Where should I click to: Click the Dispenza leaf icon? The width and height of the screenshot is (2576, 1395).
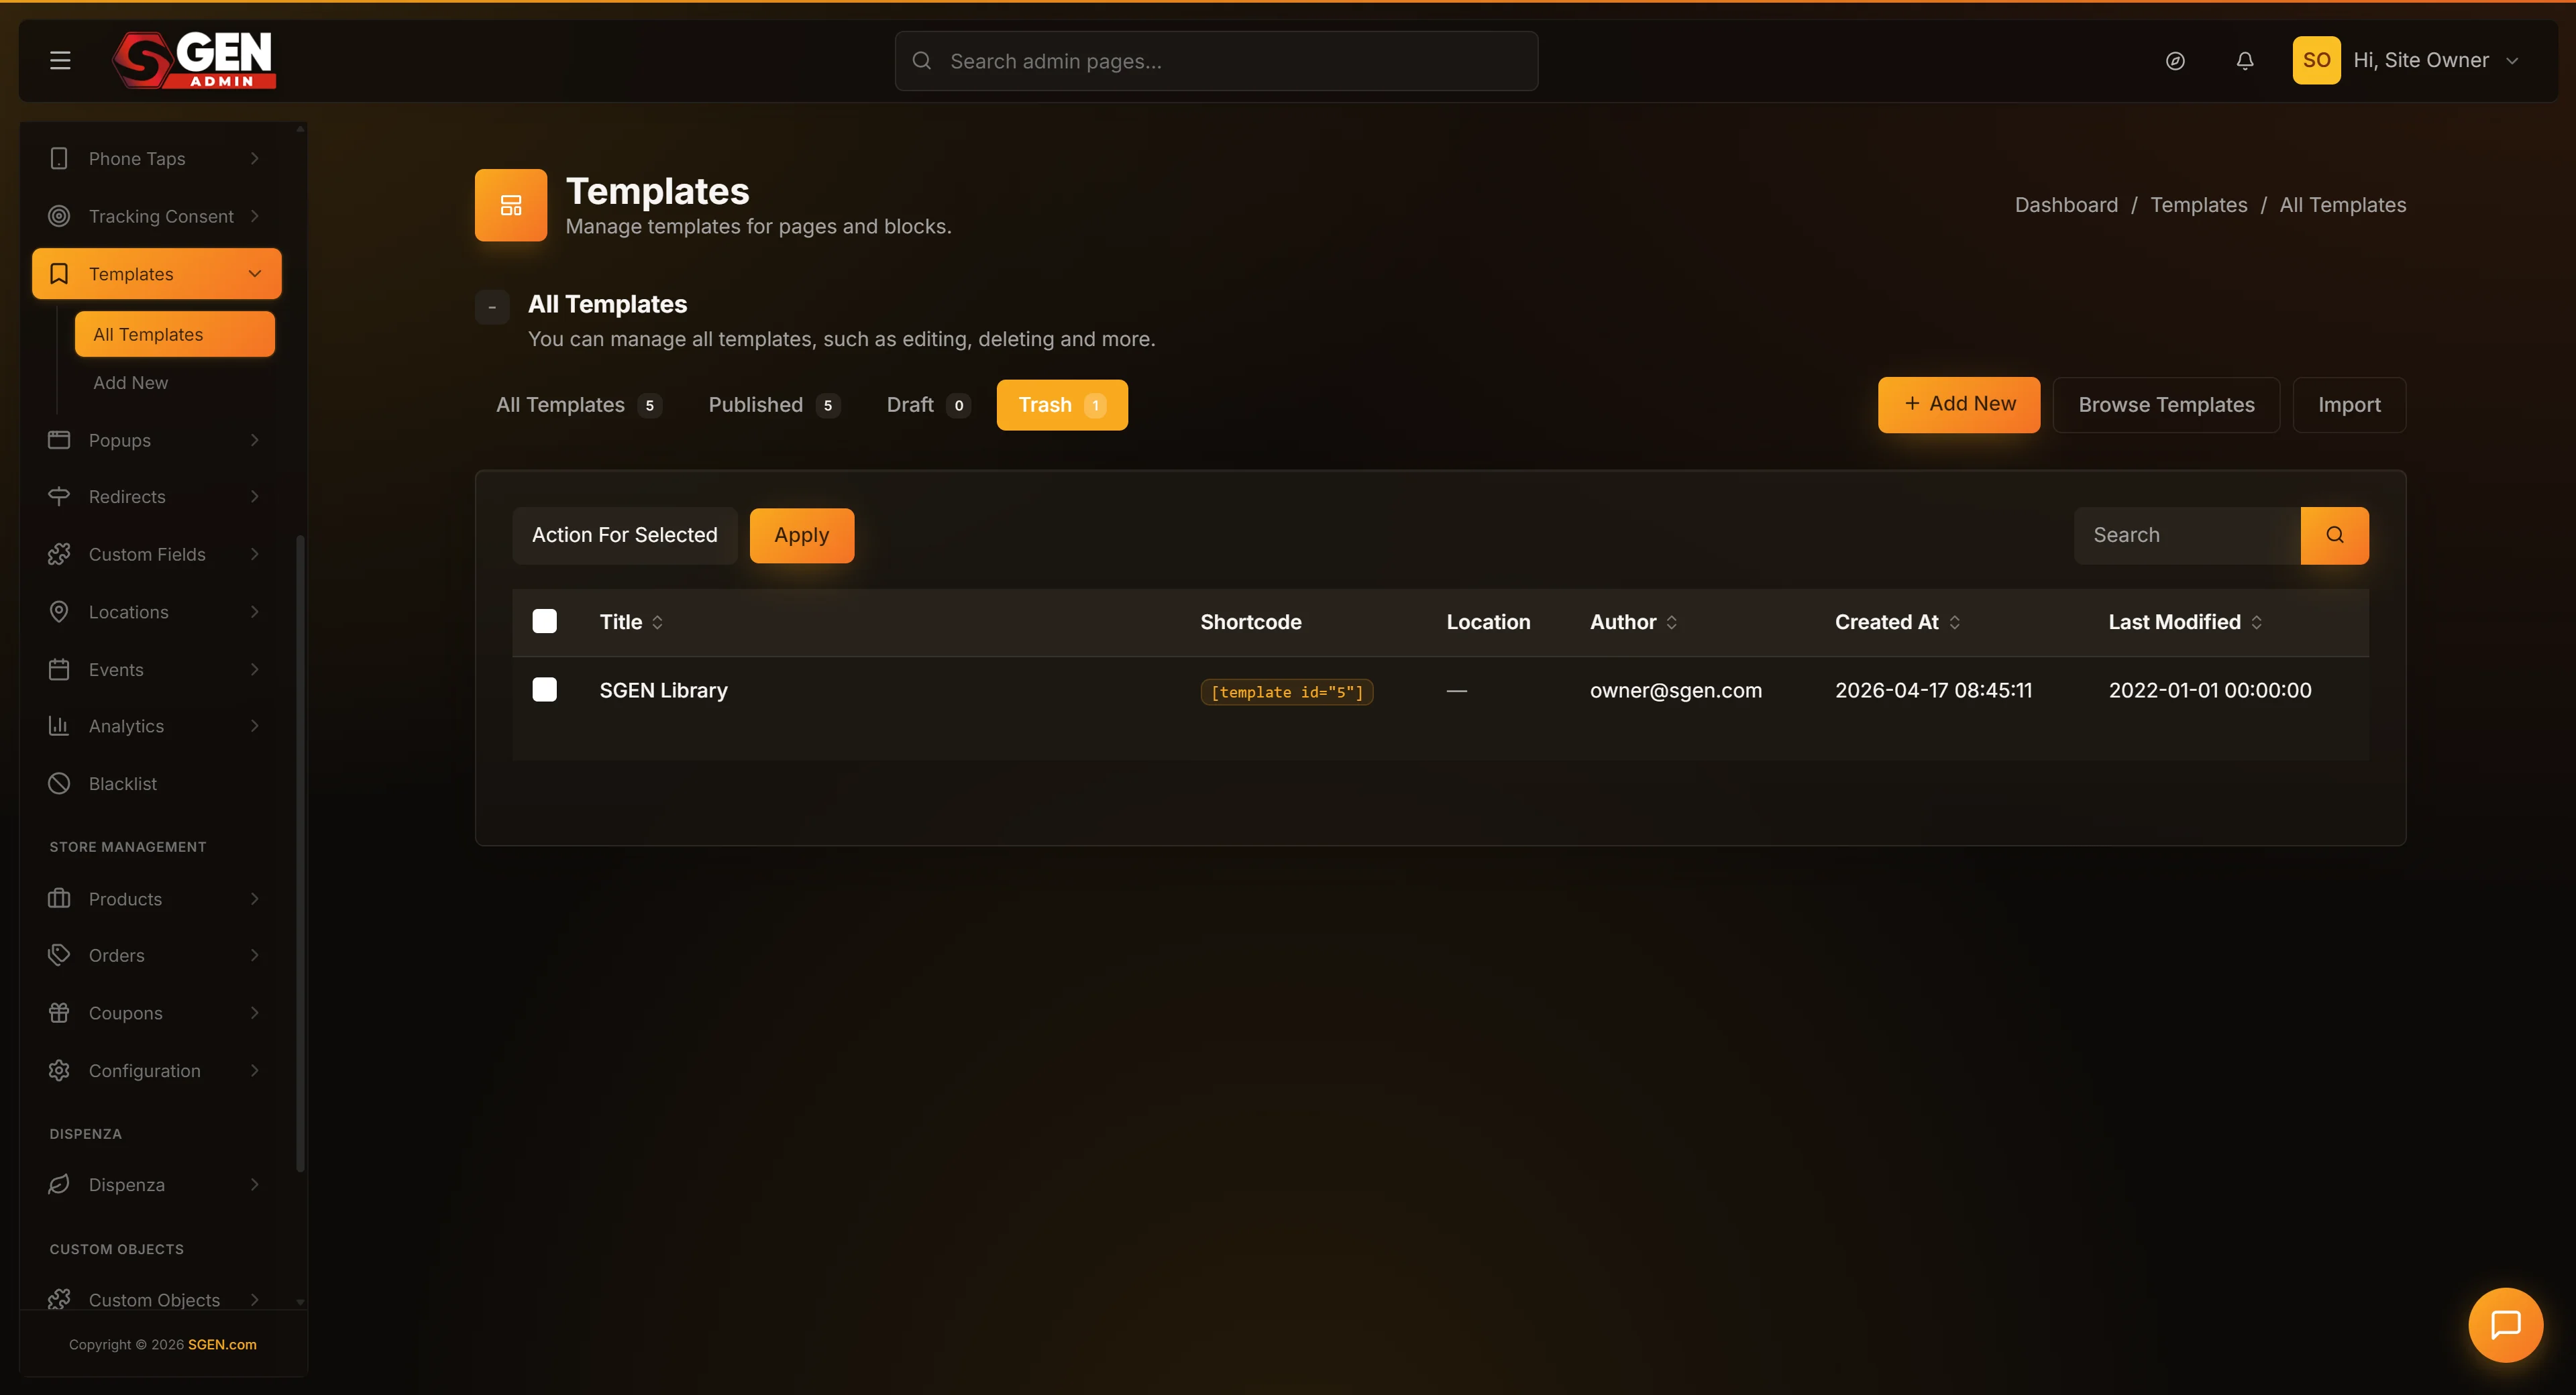(x=59, y=1184)
